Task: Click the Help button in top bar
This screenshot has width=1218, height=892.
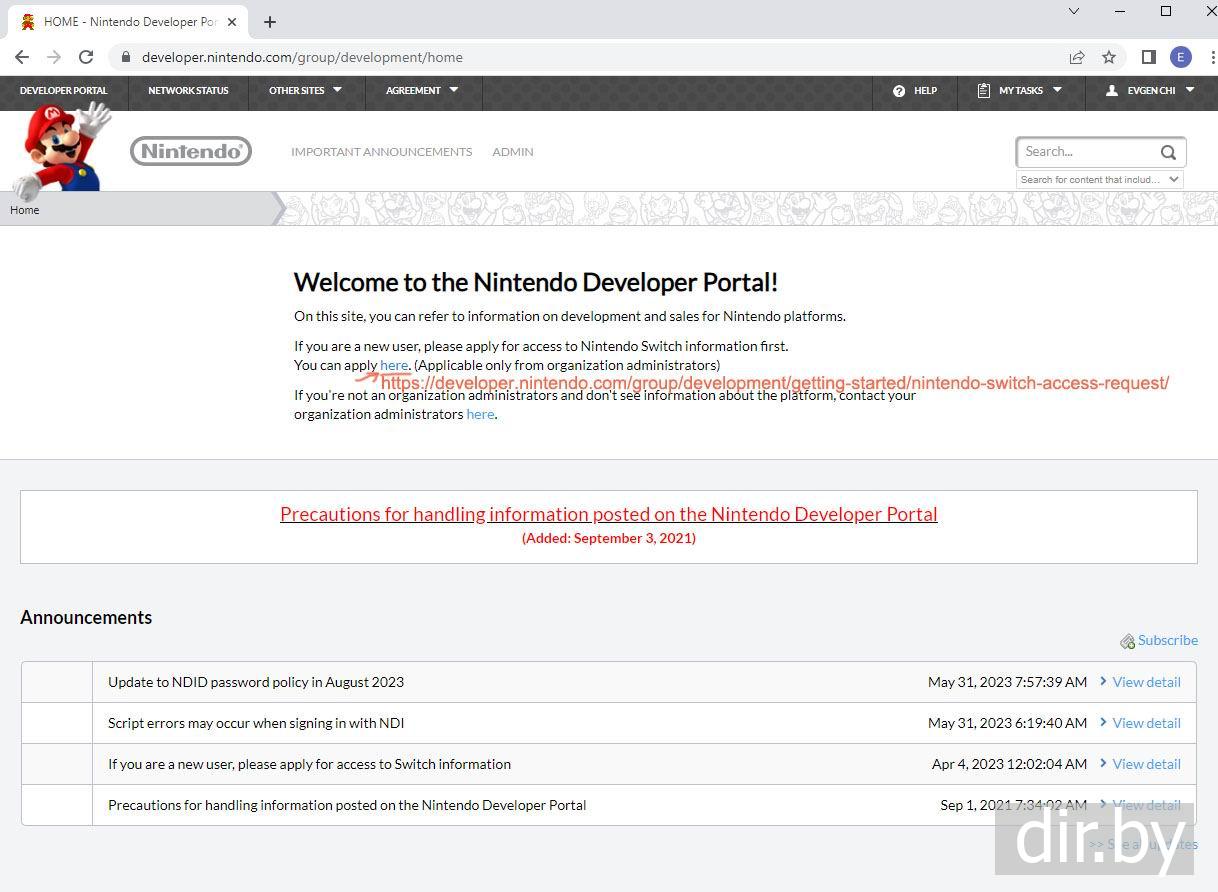Action: [915, 90]
